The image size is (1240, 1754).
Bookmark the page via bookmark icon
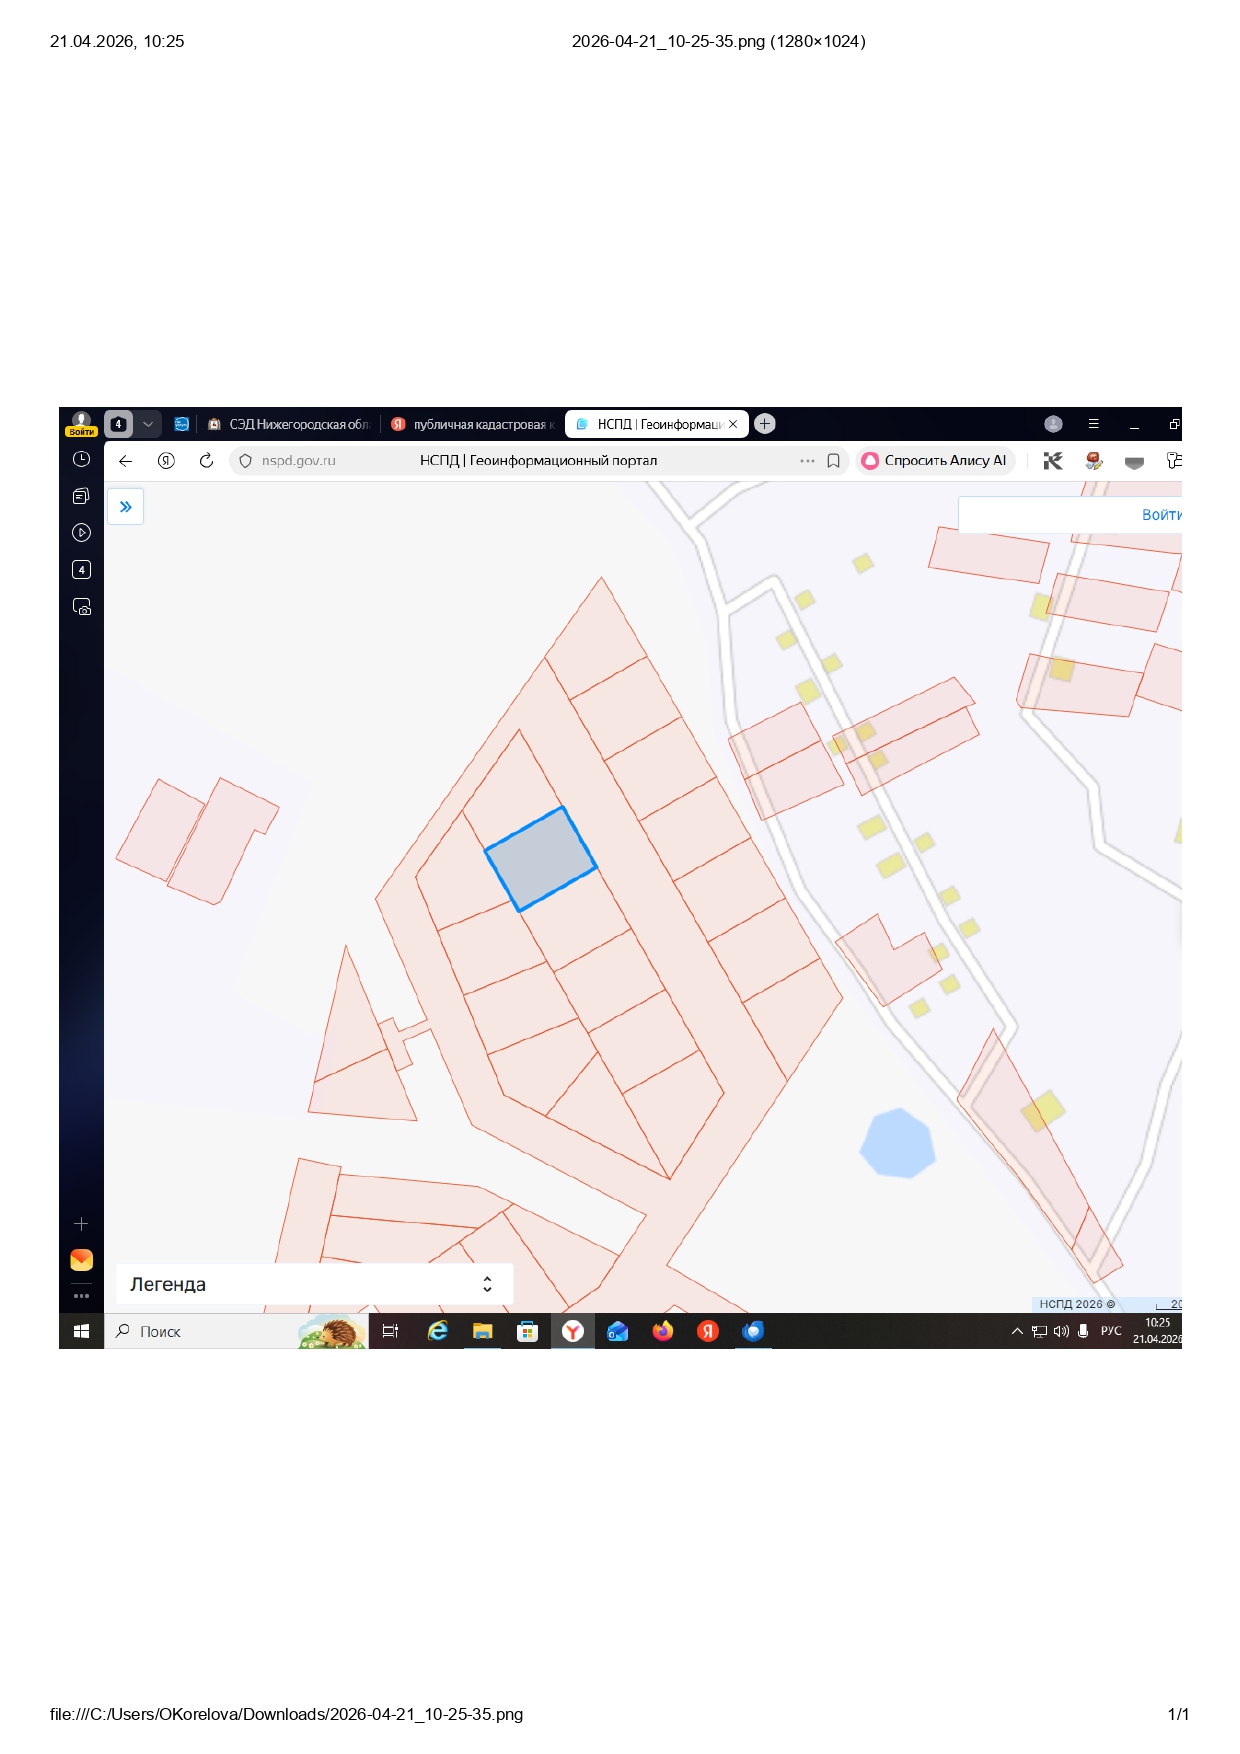833,461
